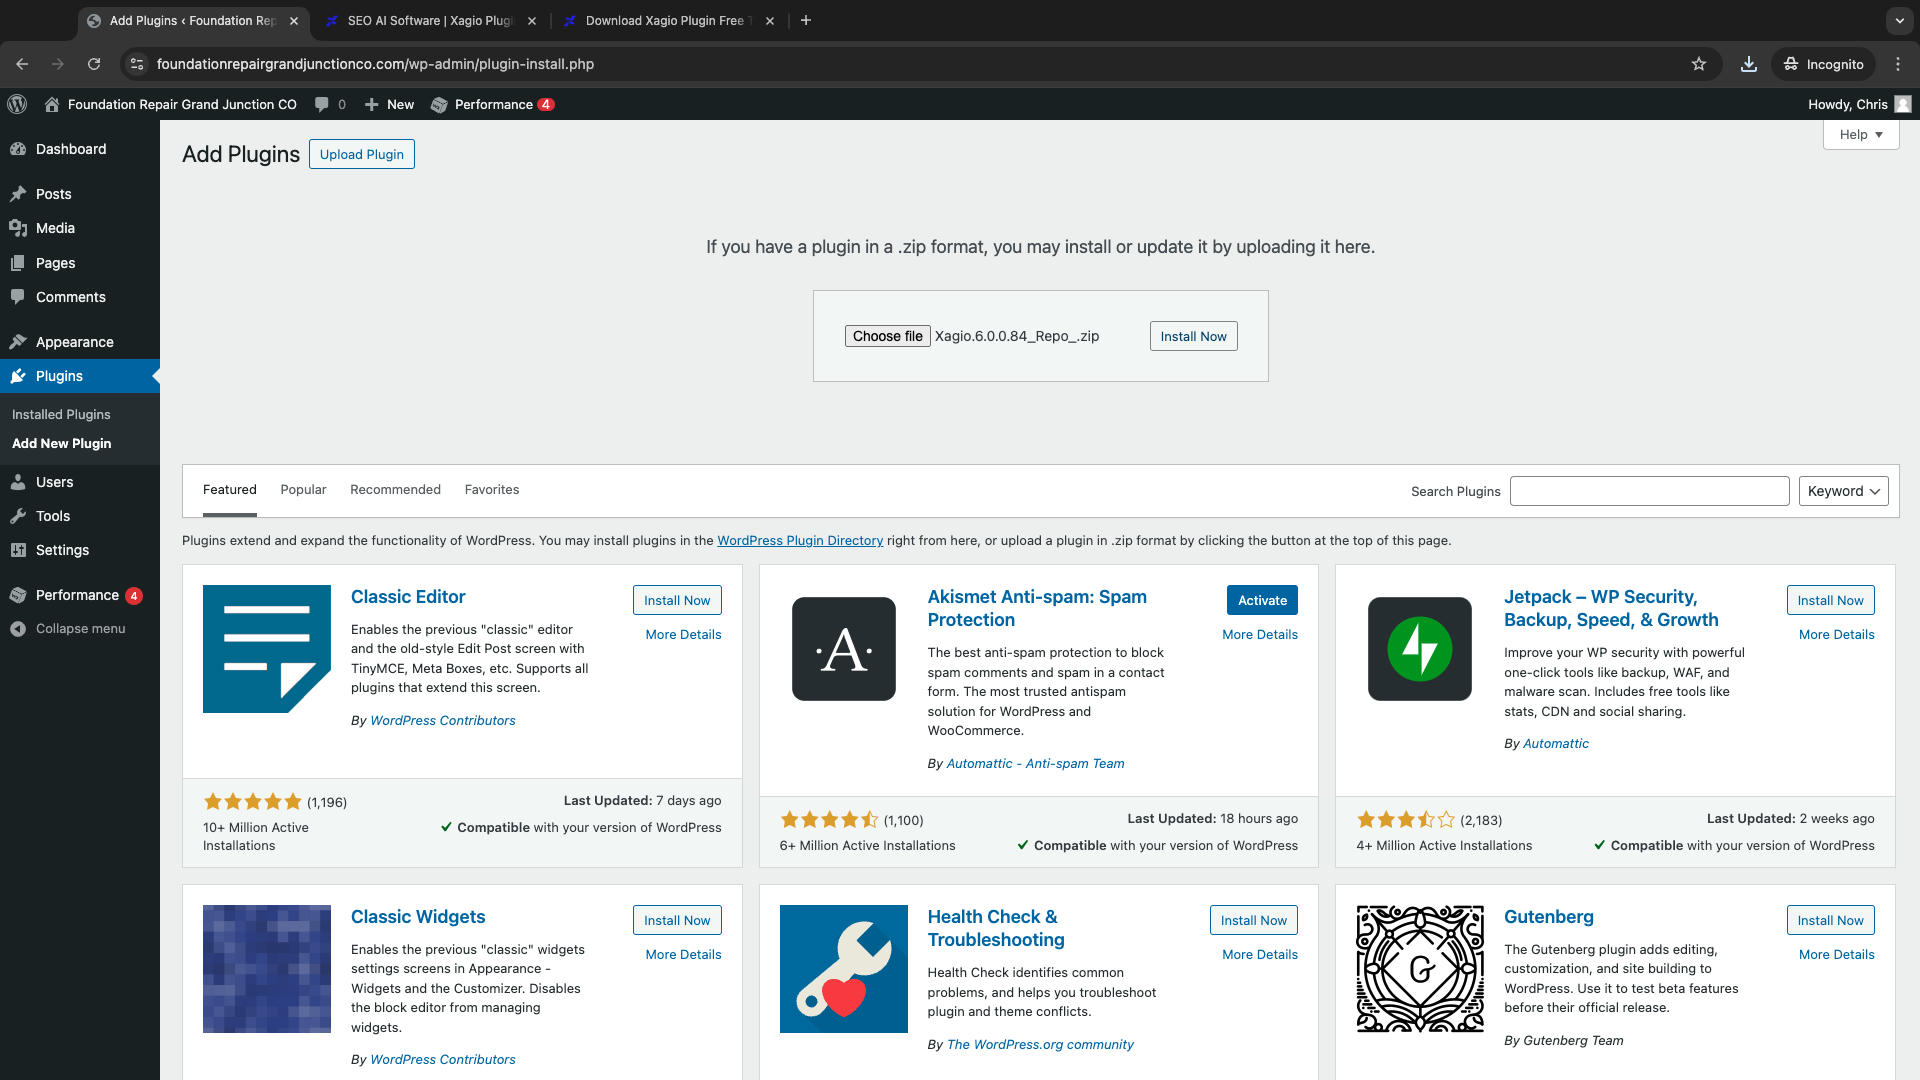The width and height of the screenshot is (1920, 1080).
Task: Switch to the Popular tab
Action: coord(303,490)
